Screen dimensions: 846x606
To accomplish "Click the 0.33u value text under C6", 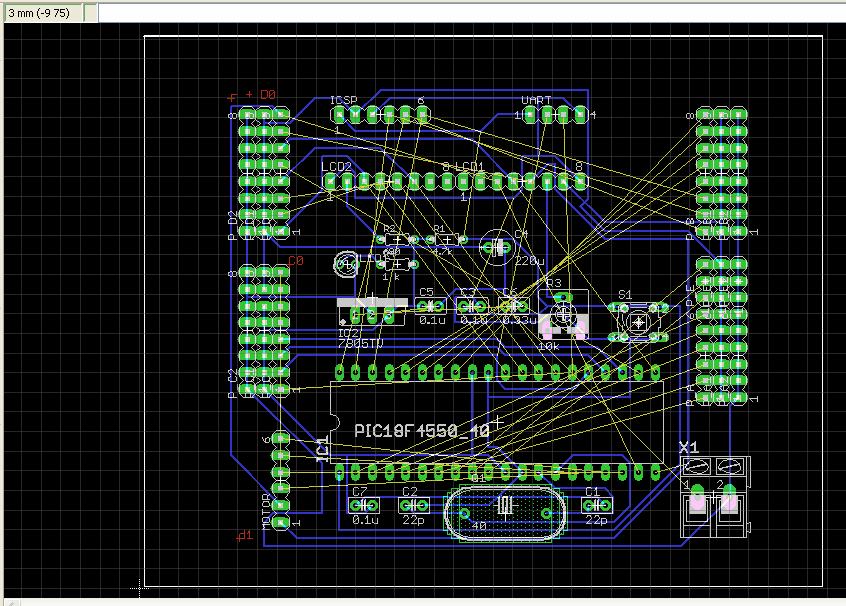I will pos(519,320).
